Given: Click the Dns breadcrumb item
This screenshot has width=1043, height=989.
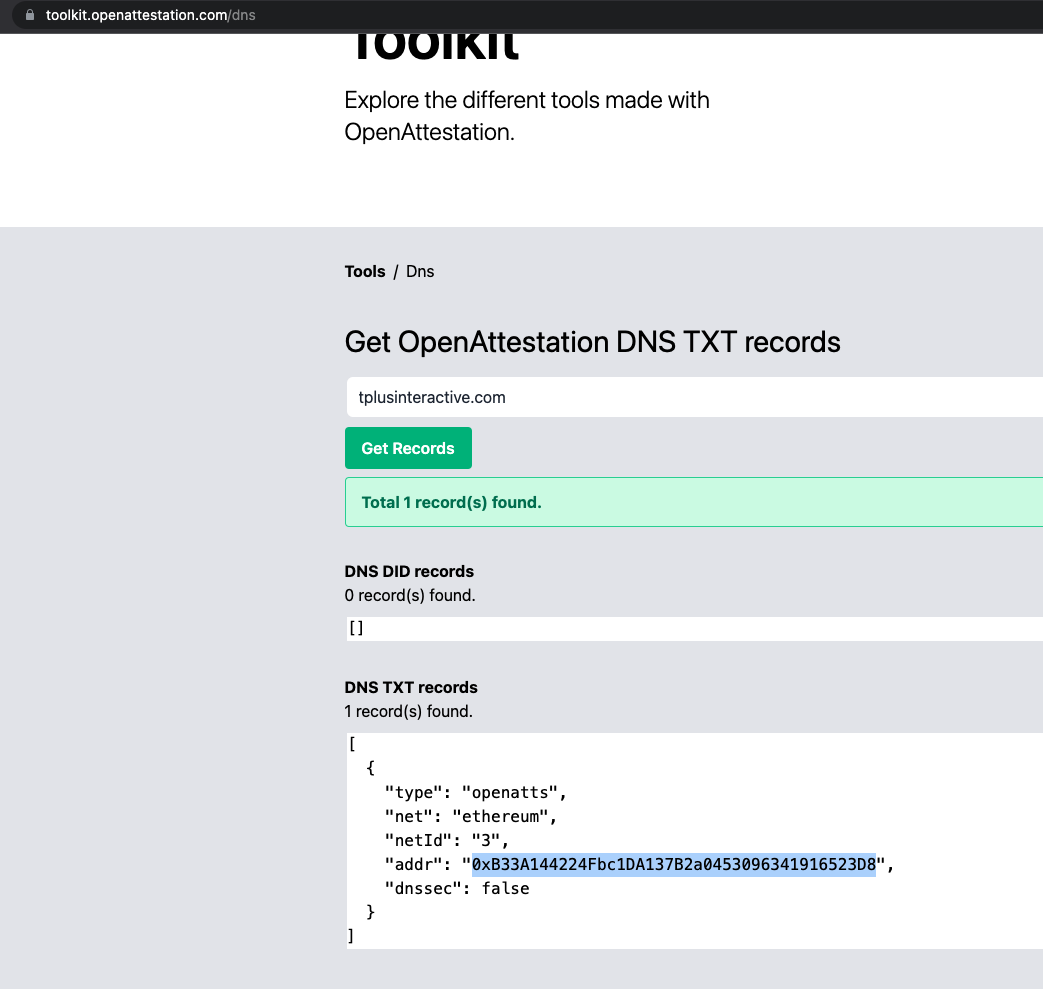Looking at the screenshot, I should tap(420, 271).
